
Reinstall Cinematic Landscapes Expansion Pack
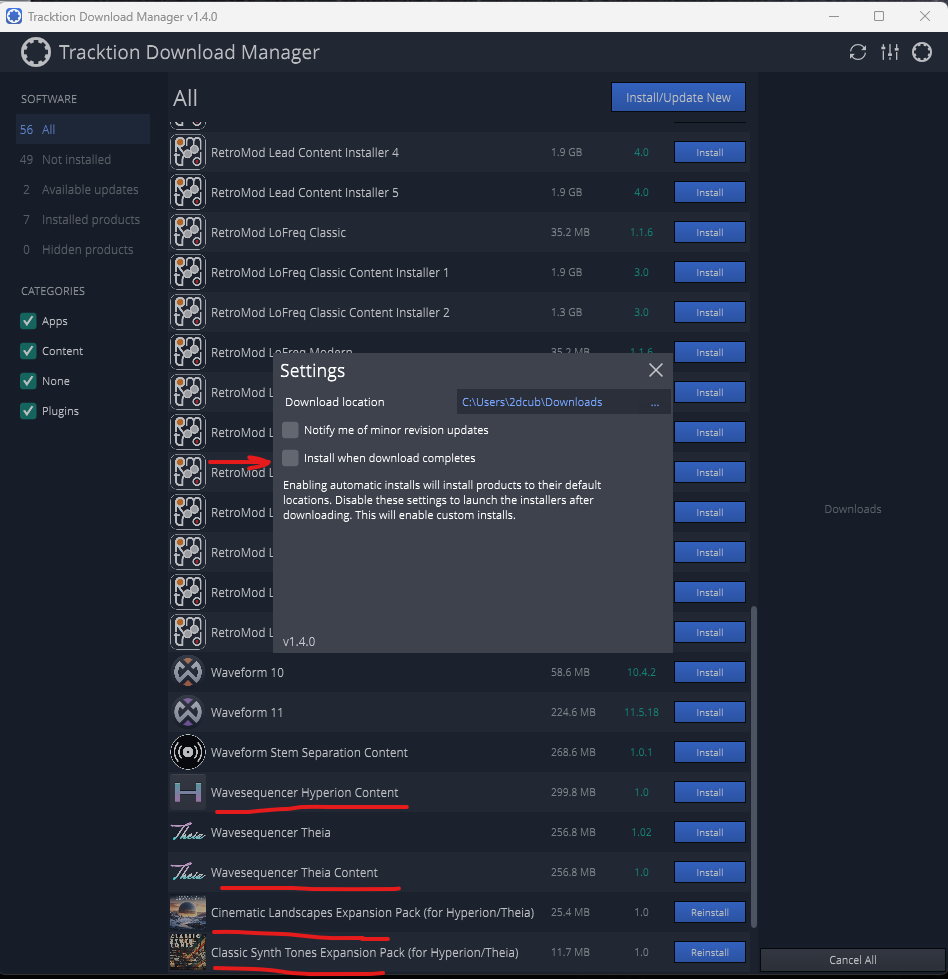709,912
